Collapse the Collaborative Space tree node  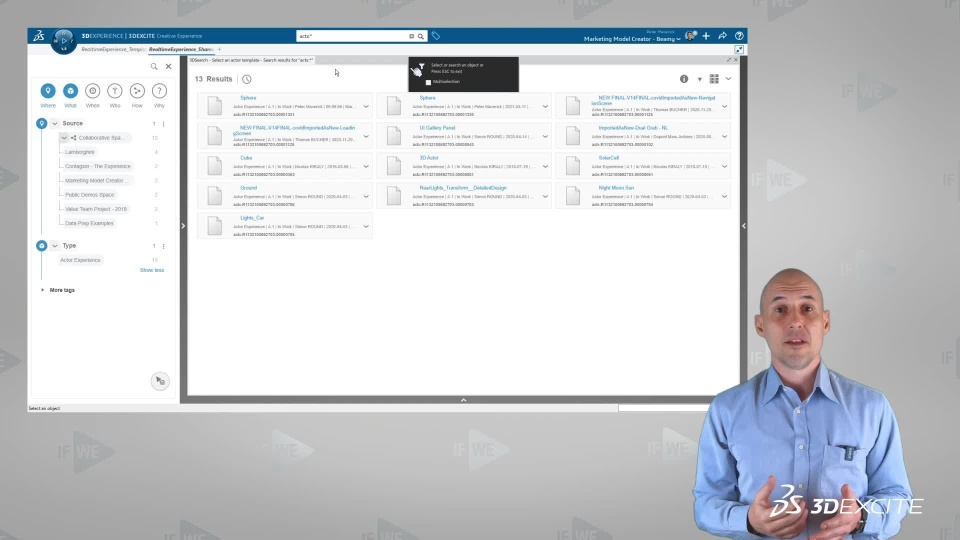pos(64,138)
